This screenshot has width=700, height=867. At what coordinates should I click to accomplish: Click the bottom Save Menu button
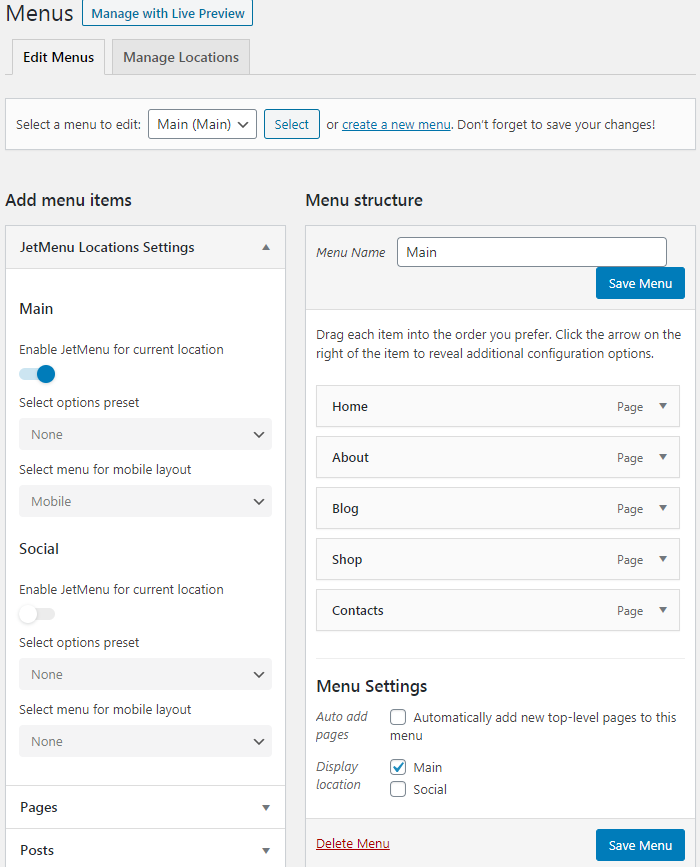640,845
